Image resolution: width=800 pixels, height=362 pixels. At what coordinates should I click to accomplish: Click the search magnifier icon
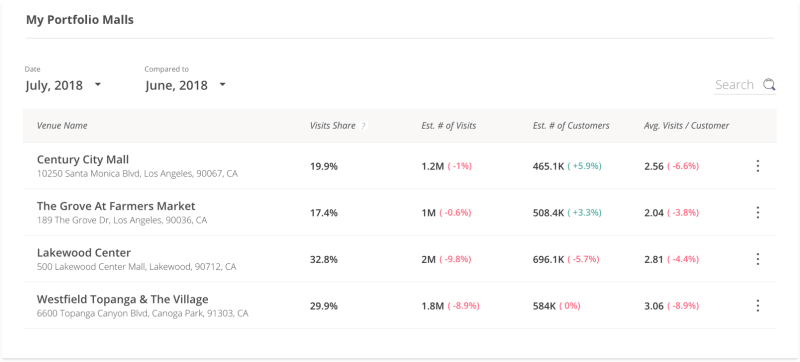(x=769, y=85)
